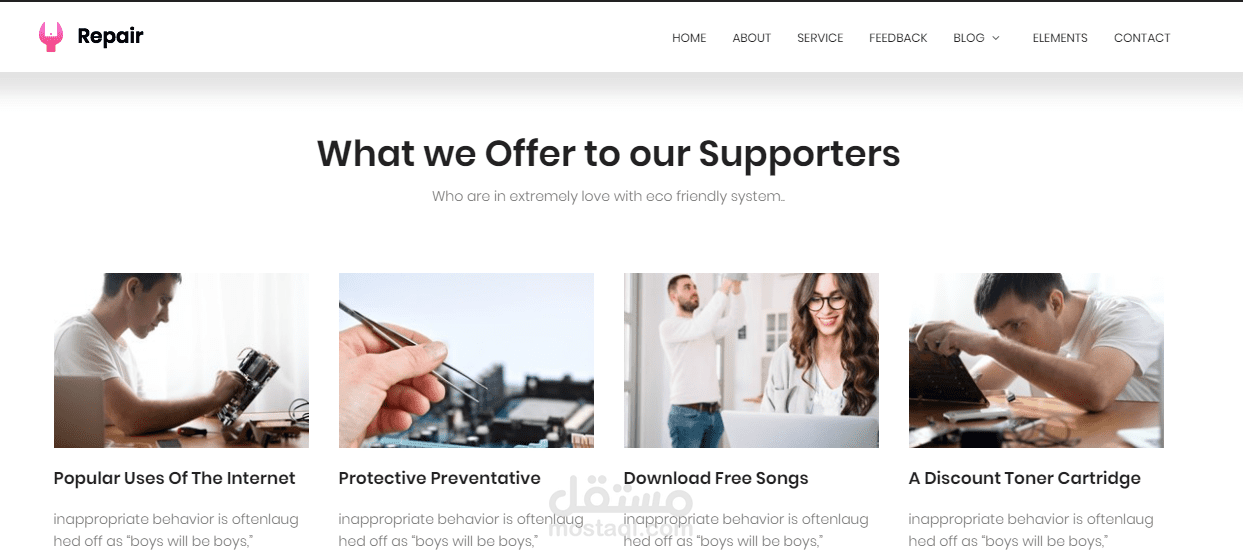The image size is (1243, 552).
Task: Open the Popular Uses Of The Internet title
Action: [175, 478]
